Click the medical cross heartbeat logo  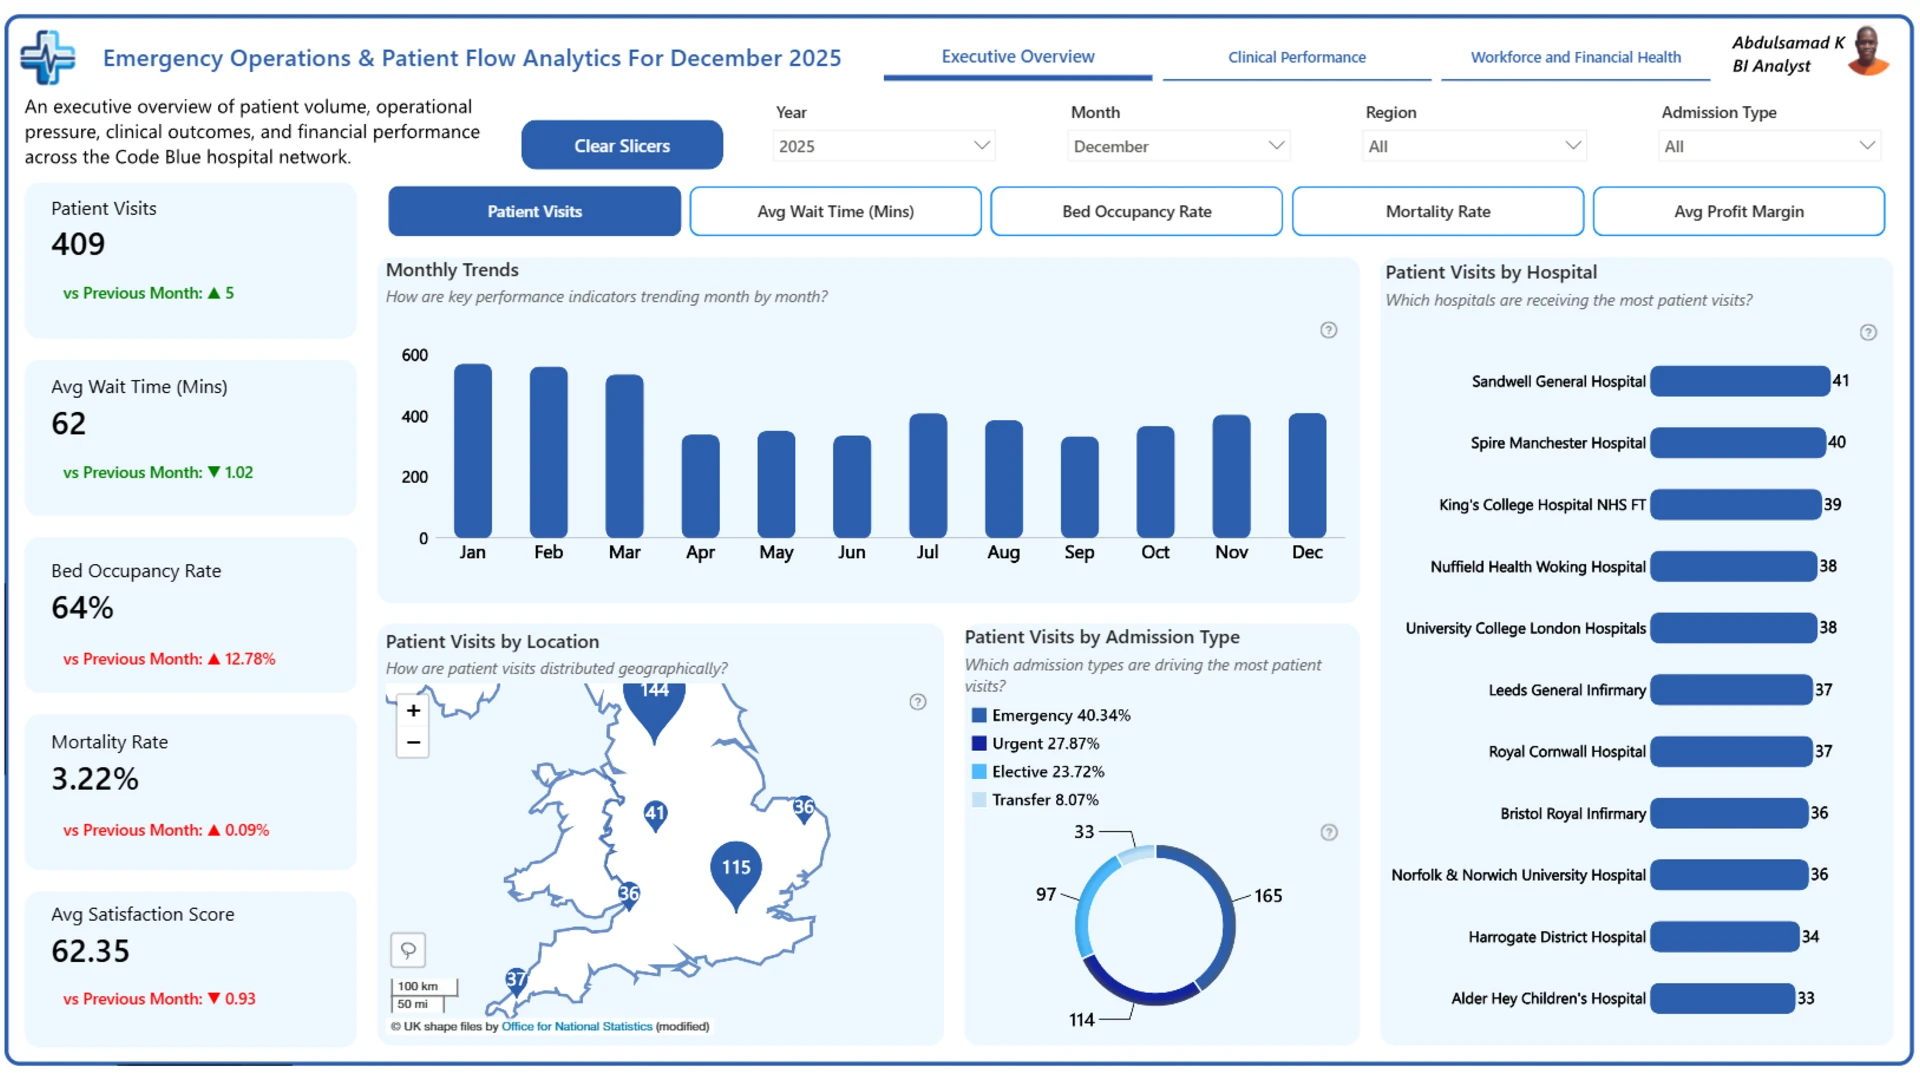[47, 57]
